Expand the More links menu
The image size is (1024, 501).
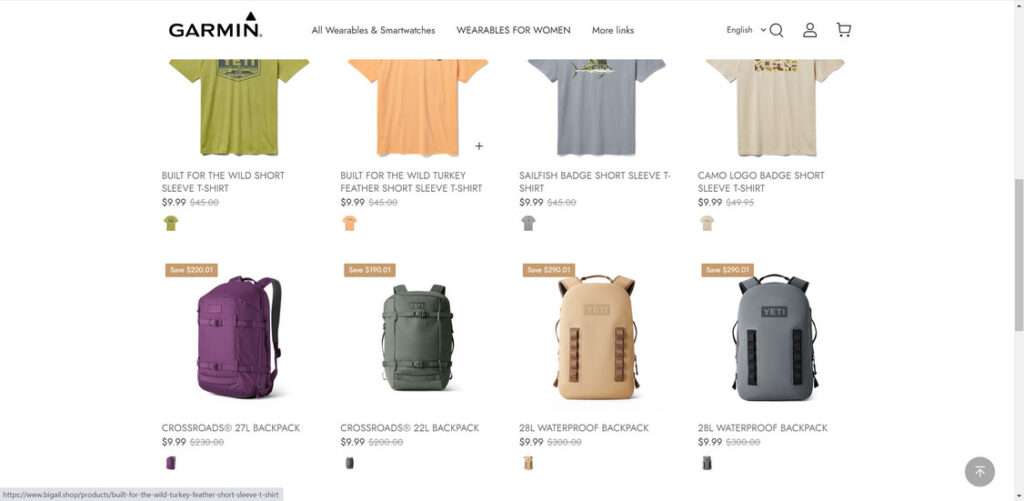tap(613, 30)
